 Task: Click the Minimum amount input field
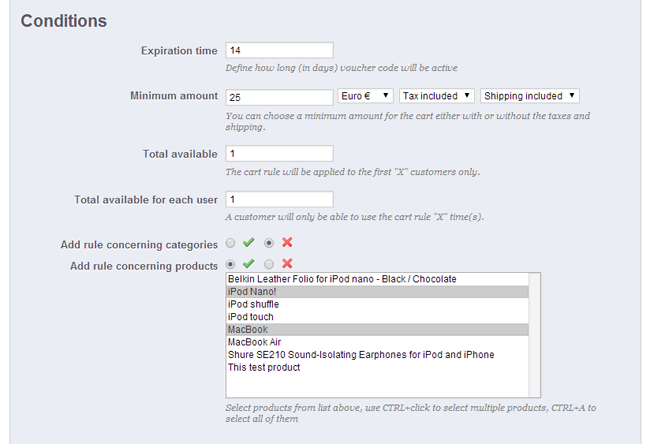(x=279, y=97)
